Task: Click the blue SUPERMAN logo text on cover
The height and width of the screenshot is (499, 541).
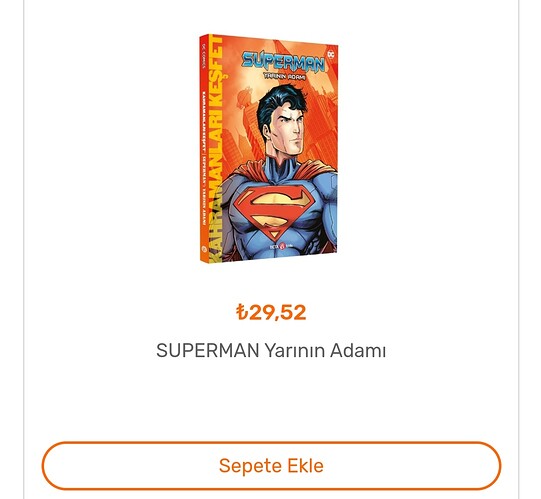Action: point(283,62)
